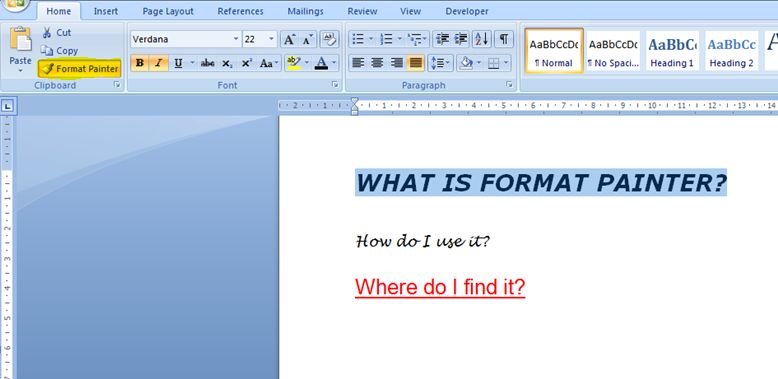Screen dimensions: 778x379
Task: Toggle Bold formatting
Action: [140, 63]
